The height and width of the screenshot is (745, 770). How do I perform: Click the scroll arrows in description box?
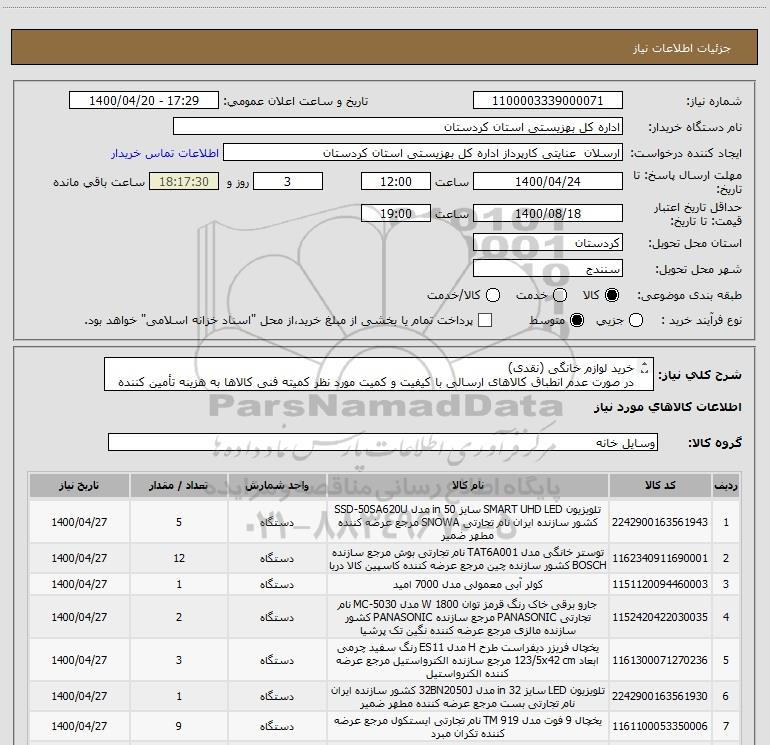pos(645,368)
